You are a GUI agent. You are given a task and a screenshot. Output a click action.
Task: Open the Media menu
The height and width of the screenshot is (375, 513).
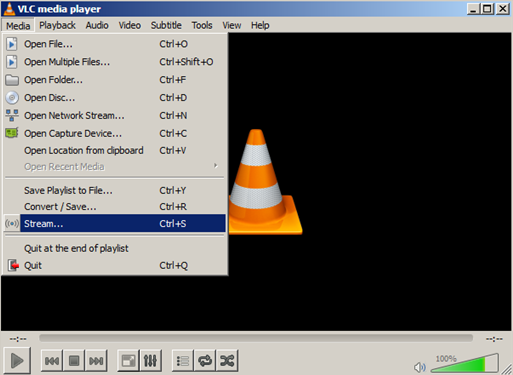point(18,26)
